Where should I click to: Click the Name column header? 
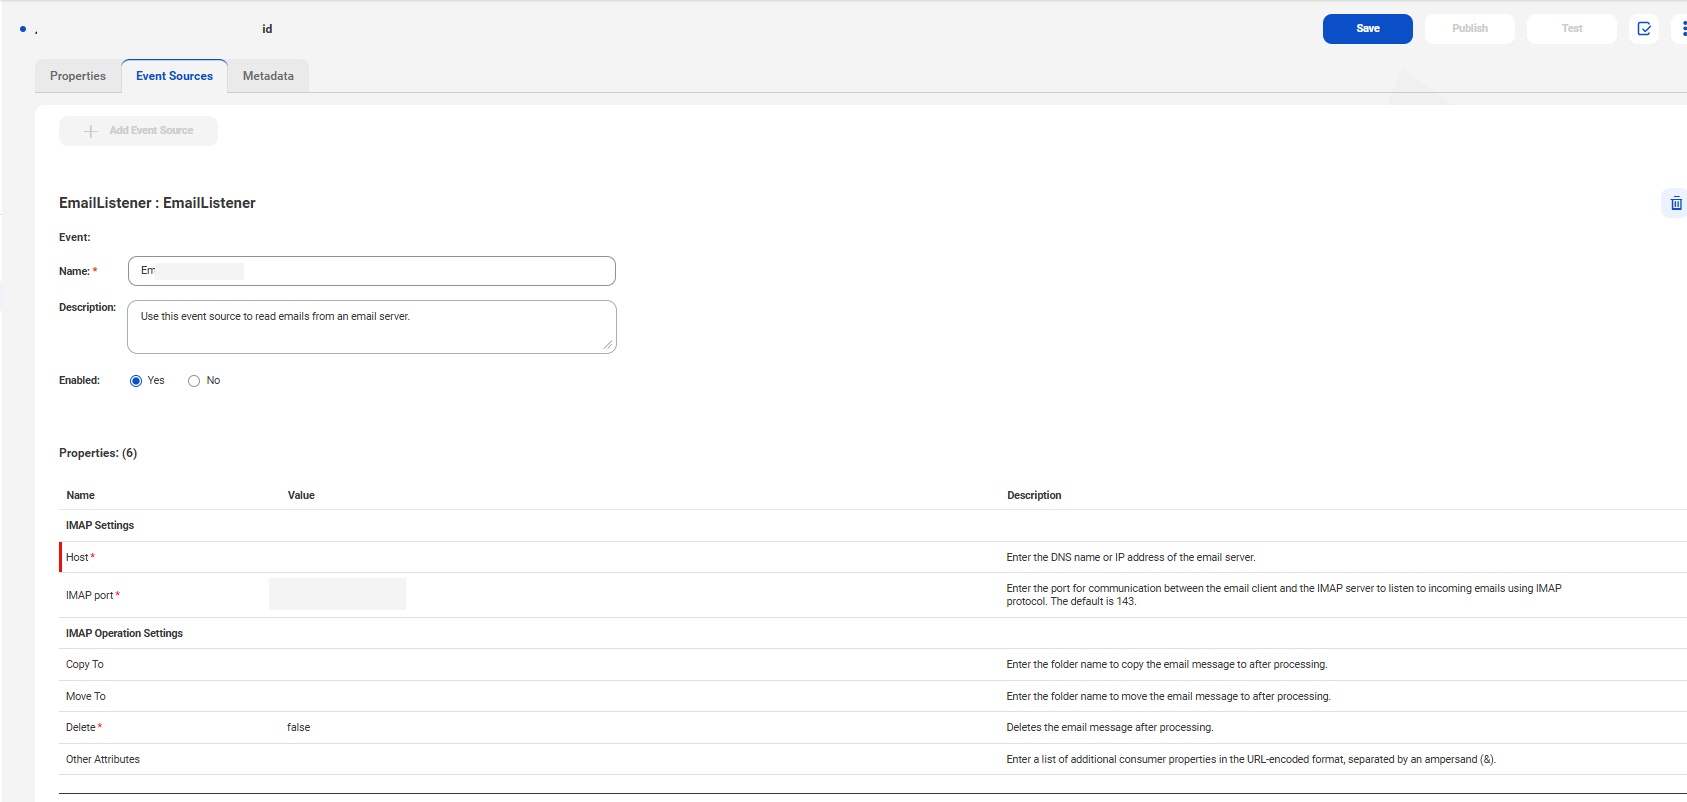click(x=81, y=495)
